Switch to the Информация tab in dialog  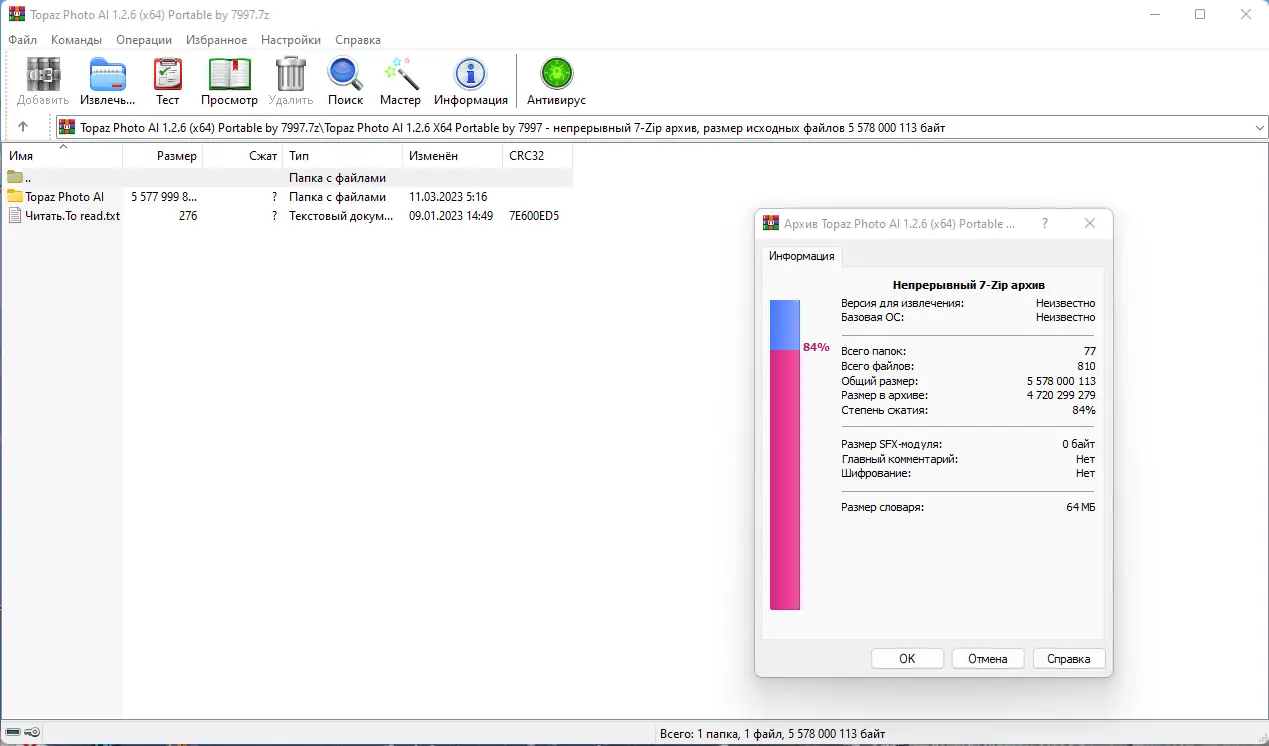tap(801, 256)
